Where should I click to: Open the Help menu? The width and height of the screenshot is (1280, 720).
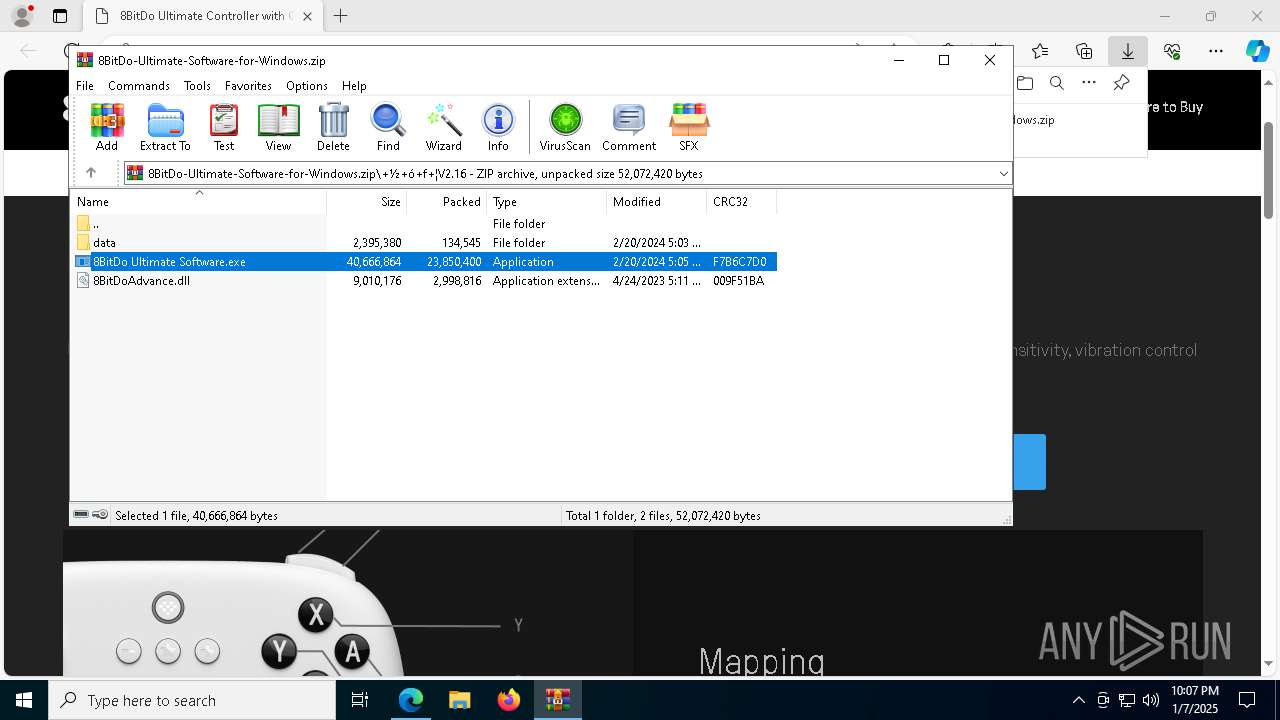click(354, 86)
